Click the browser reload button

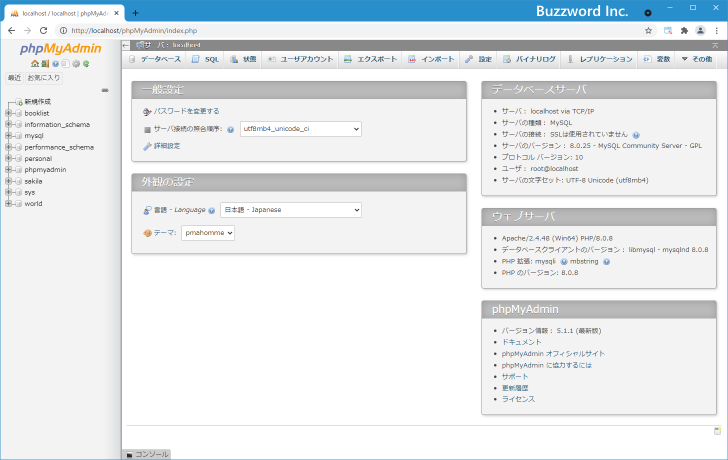[x=44, y=31]
